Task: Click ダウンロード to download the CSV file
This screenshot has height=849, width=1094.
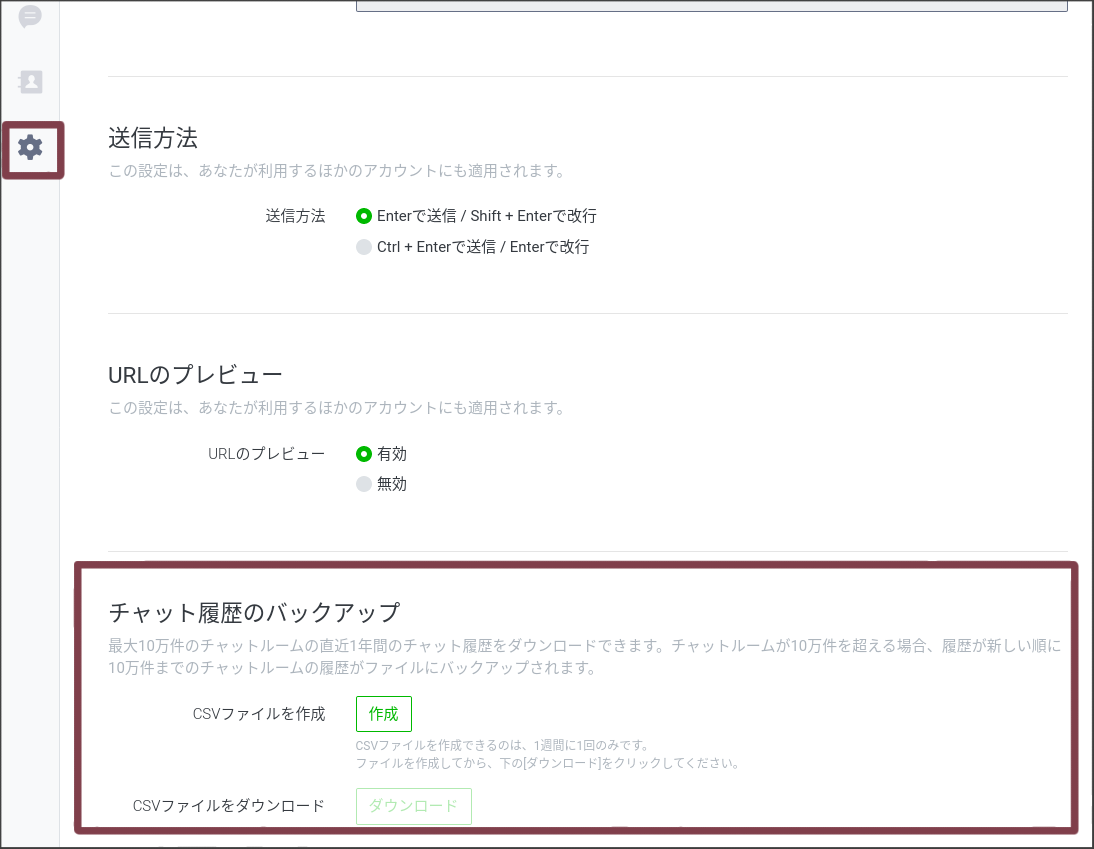Action: [x=413, y=806]
